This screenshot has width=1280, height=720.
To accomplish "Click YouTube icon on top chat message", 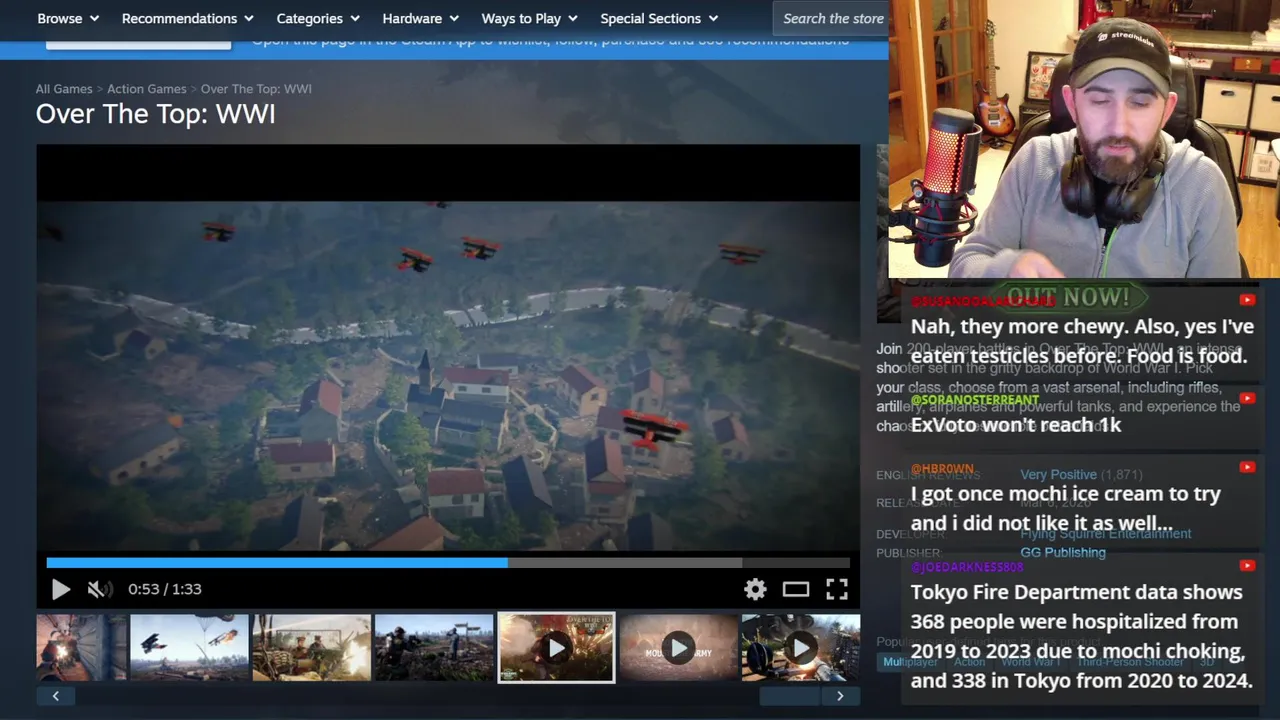I will pyautogui.click(x=1247, y=300).
